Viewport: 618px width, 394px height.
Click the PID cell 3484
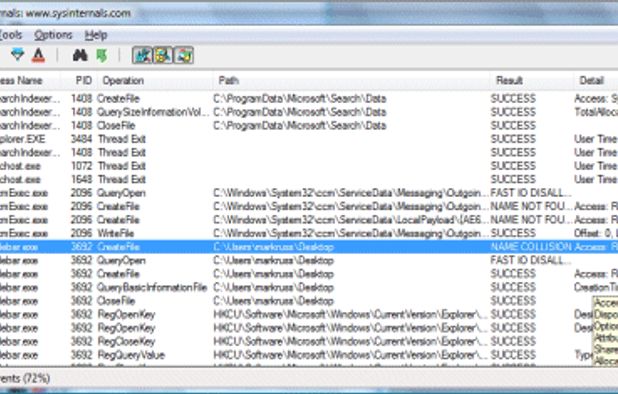81,139
